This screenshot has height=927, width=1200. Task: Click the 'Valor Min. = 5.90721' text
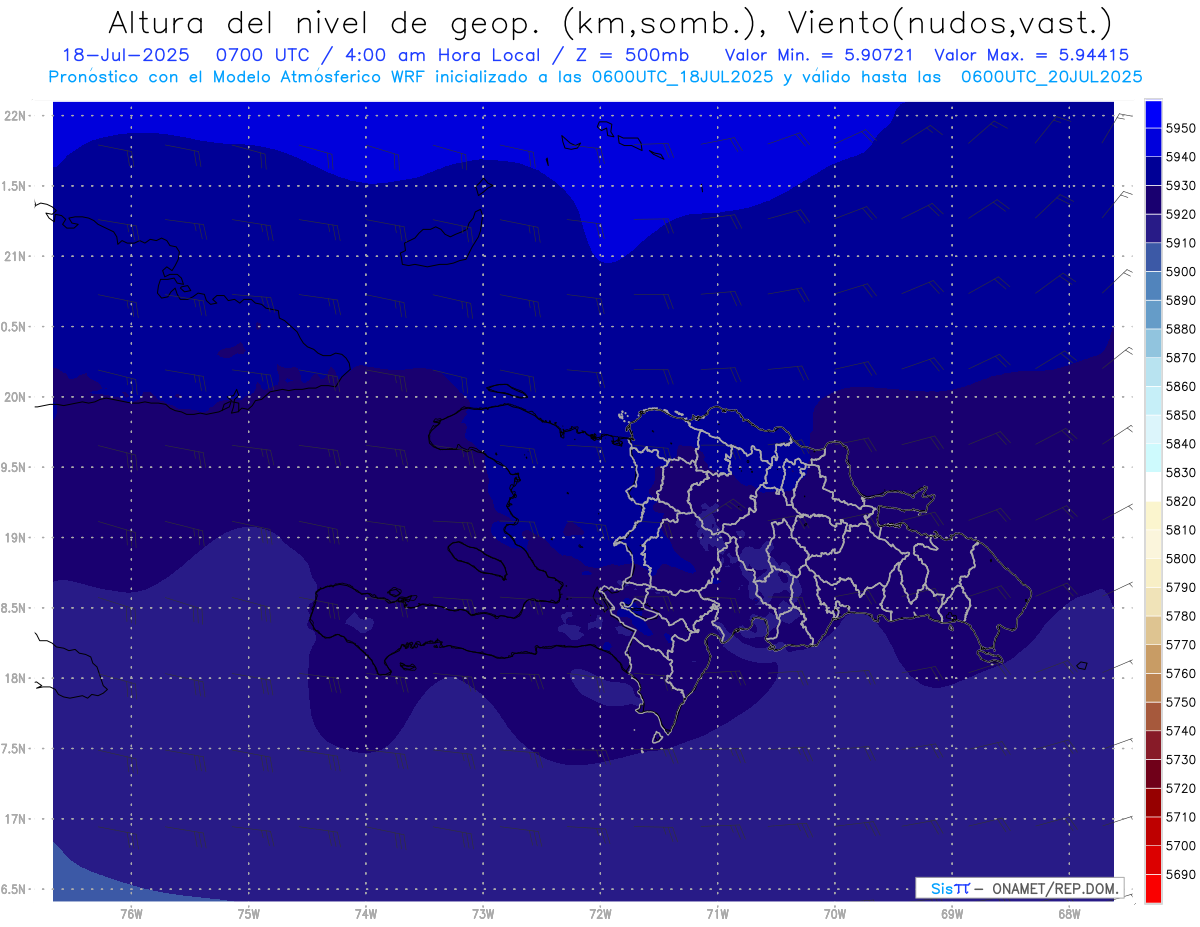point(818,55)
